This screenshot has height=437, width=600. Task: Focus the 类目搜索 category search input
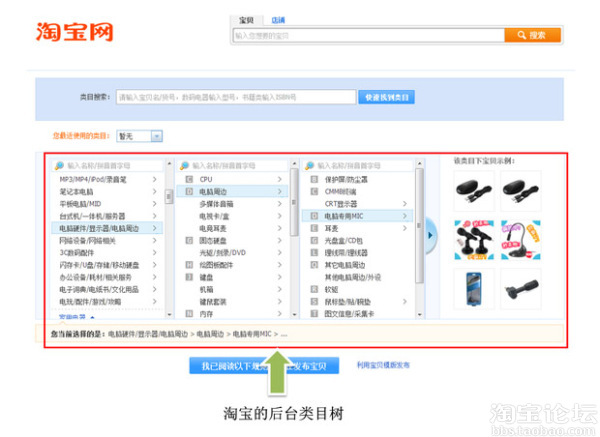(236, 97)
